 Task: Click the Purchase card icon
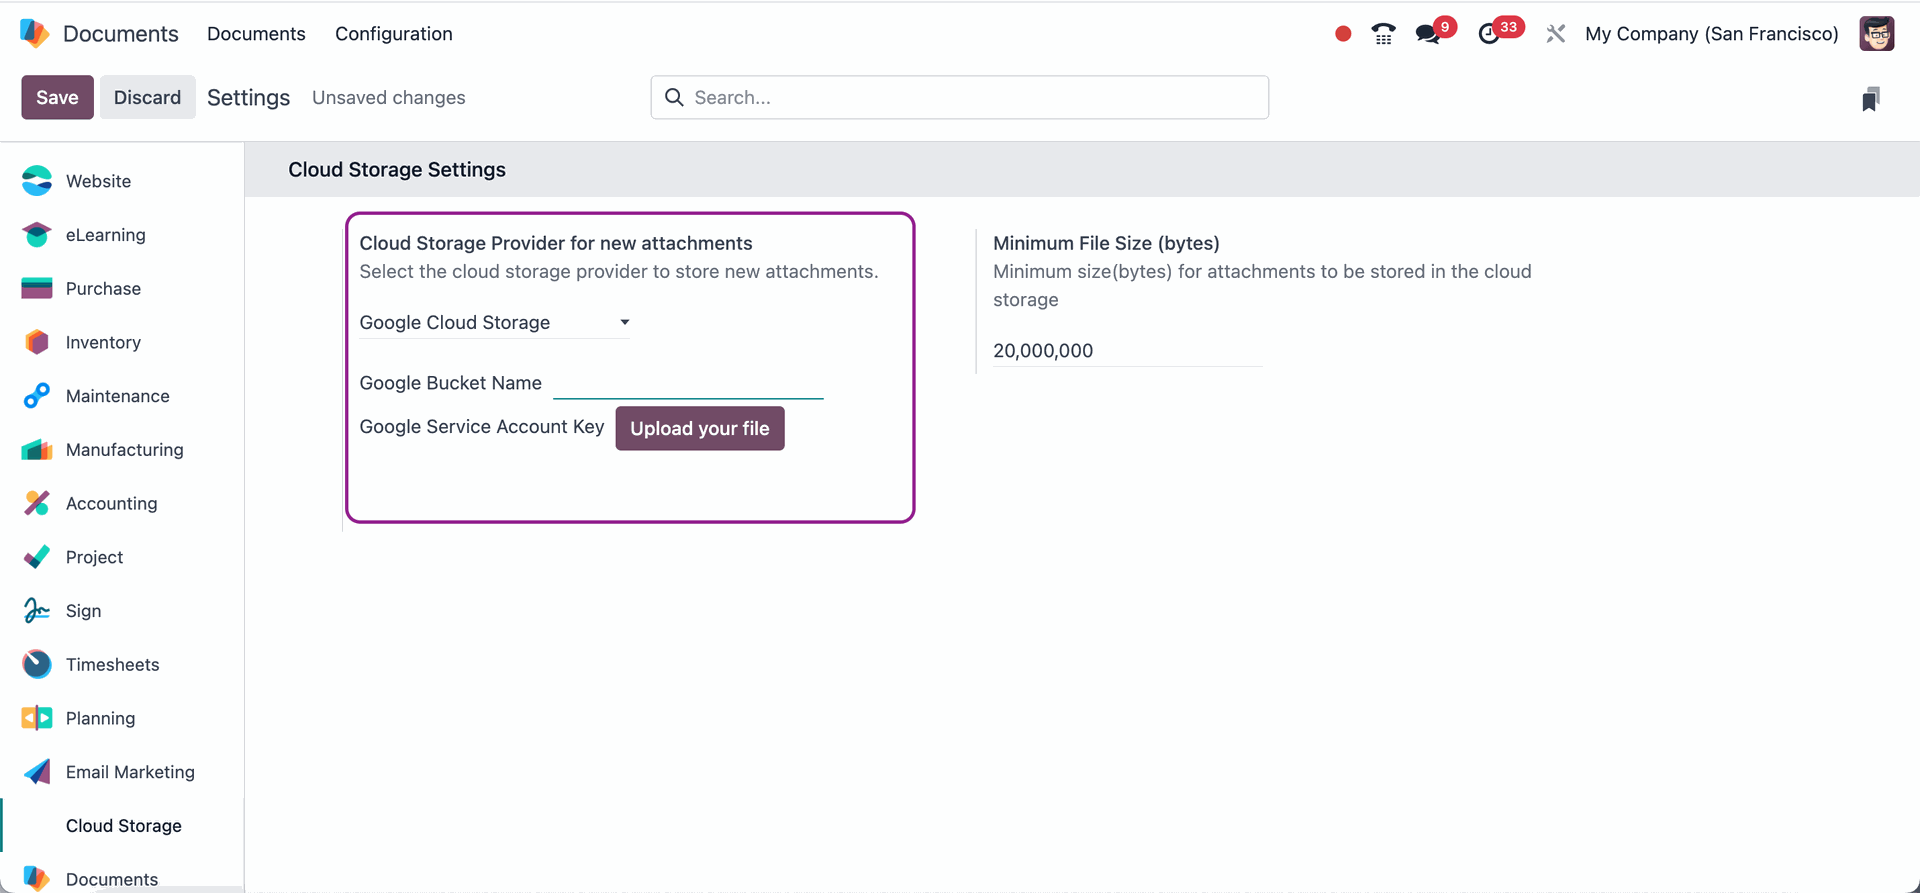[x=37, y=288]
